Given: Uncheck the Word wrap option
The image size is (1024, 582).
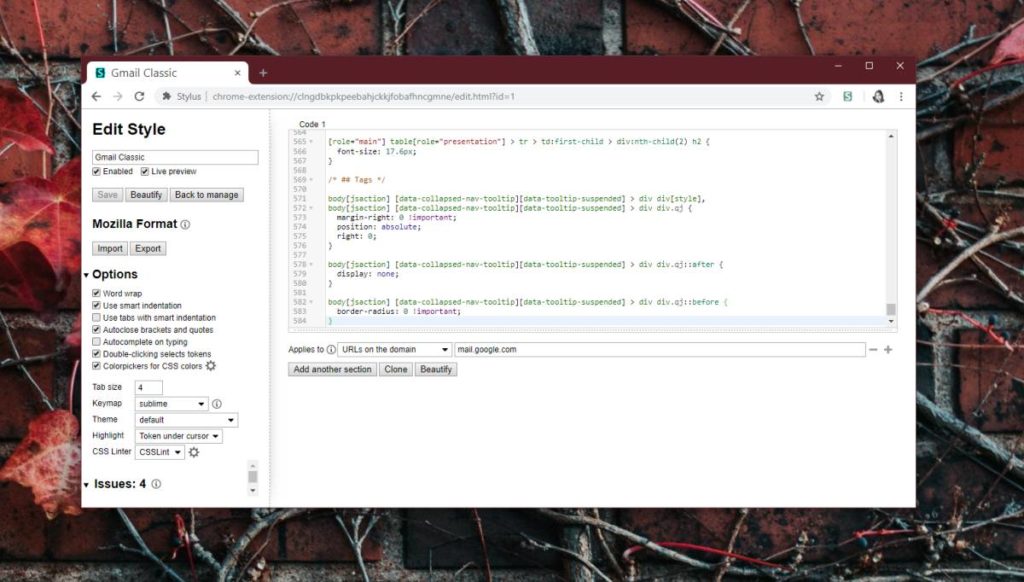Looking at the screenshot, I should pyautogui.click(x=97, y=294).
